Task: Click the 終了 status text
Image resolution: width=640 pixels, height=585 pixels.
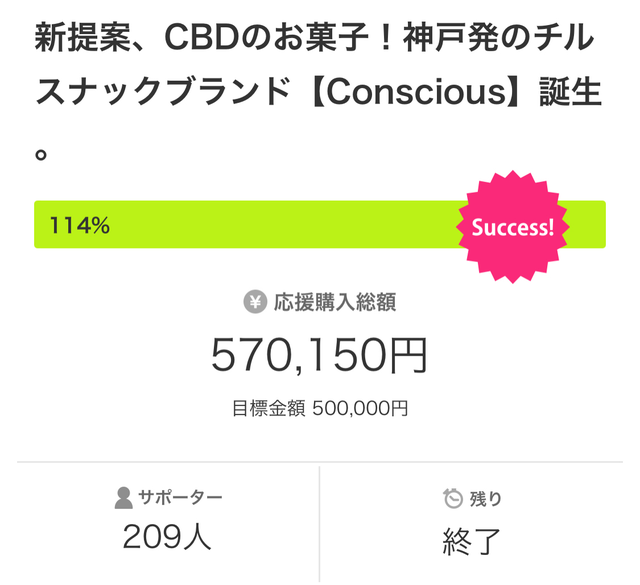Action: [472, 538]
